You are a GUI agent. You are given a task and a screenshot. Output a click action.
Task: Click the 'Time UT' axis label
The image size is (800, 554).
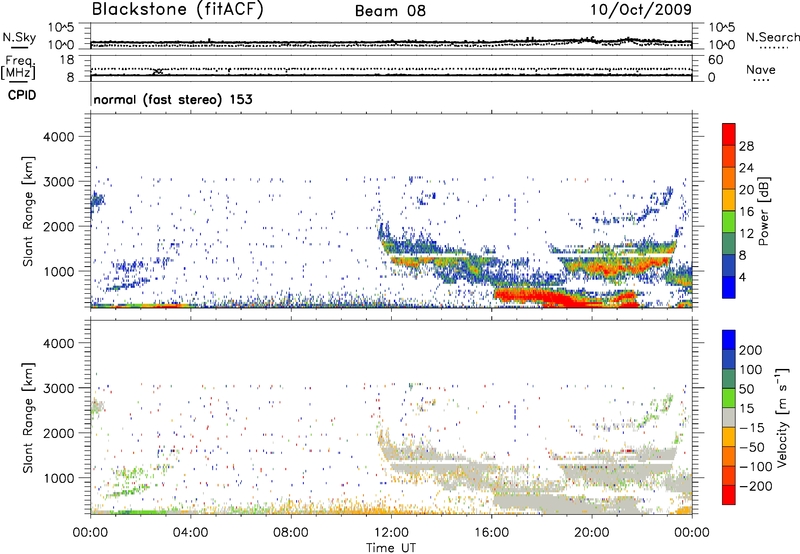pos(391,548)
